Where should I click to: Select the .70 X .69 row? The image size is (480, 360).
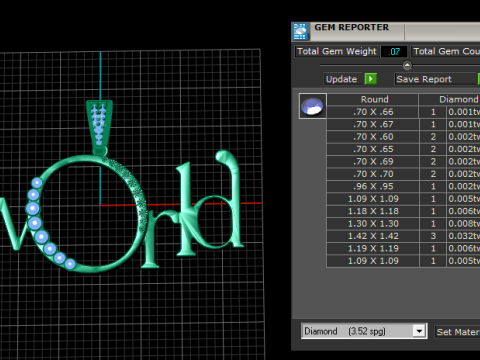pyautogui.click(x=403, y=161)
